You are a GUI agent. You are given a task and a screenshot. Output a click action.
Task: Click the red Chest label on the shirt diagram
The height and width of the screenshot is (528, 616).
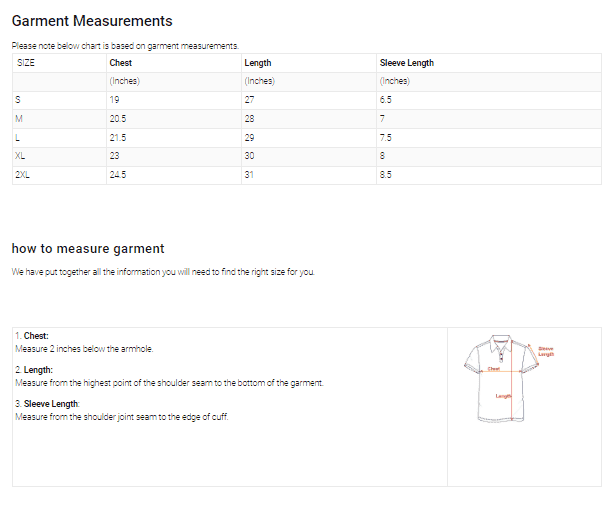(494, 369)
